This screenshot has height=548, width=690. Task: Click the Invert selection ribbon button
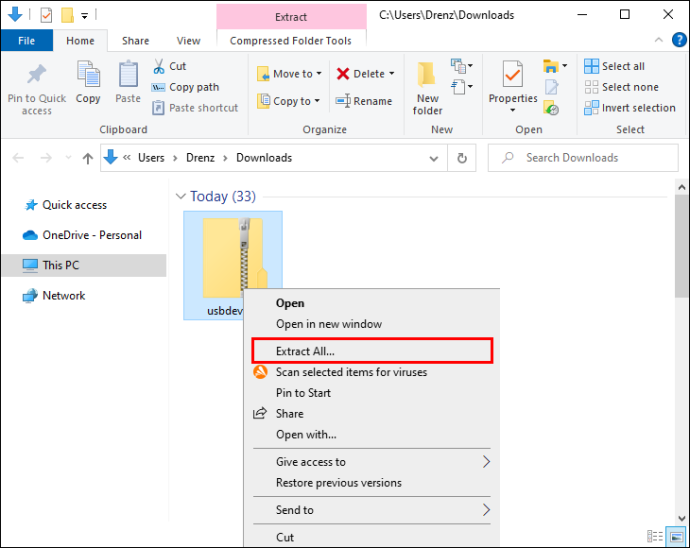pyautogui.click(x=630, y=108)
